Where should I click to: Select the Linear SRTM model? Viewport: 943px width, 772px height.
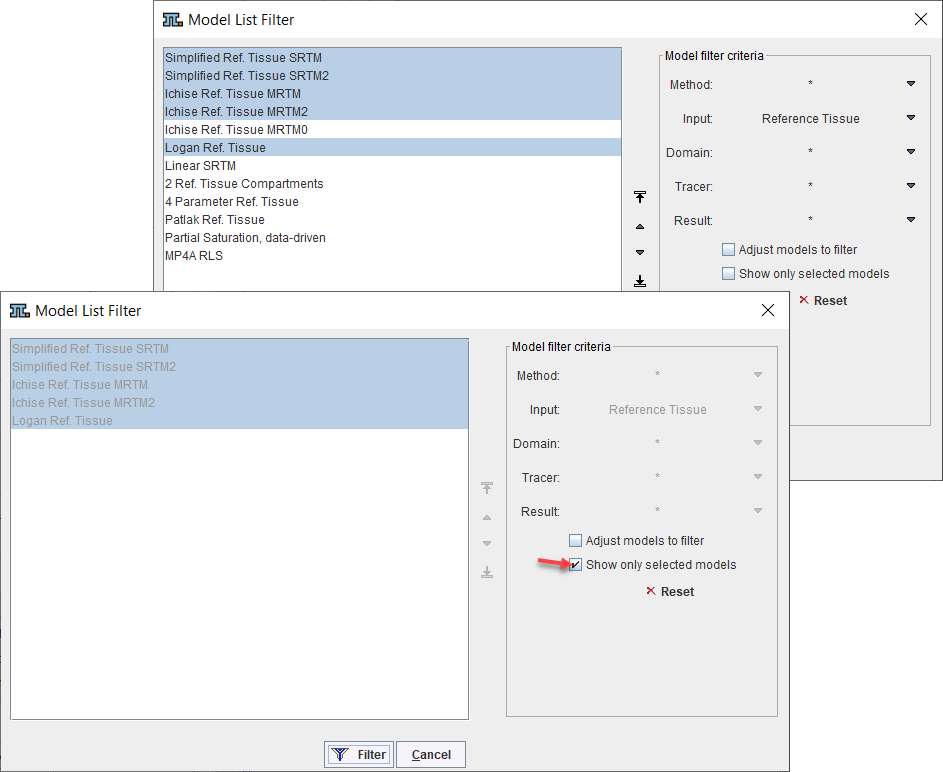[x=392, y=166]
